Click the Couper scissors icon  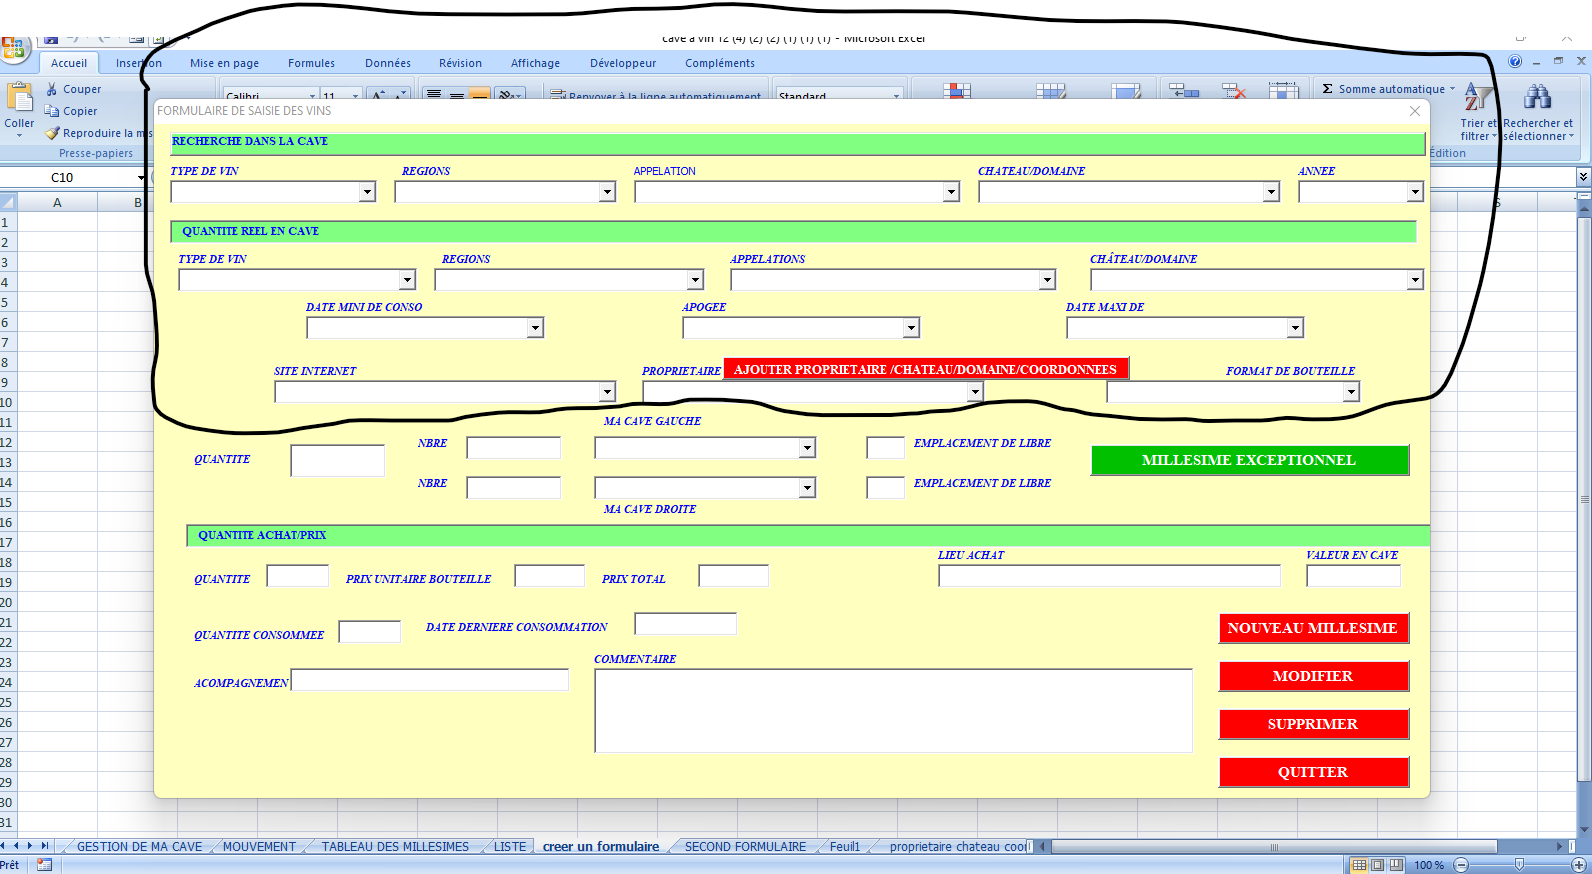tap(52, 89)
